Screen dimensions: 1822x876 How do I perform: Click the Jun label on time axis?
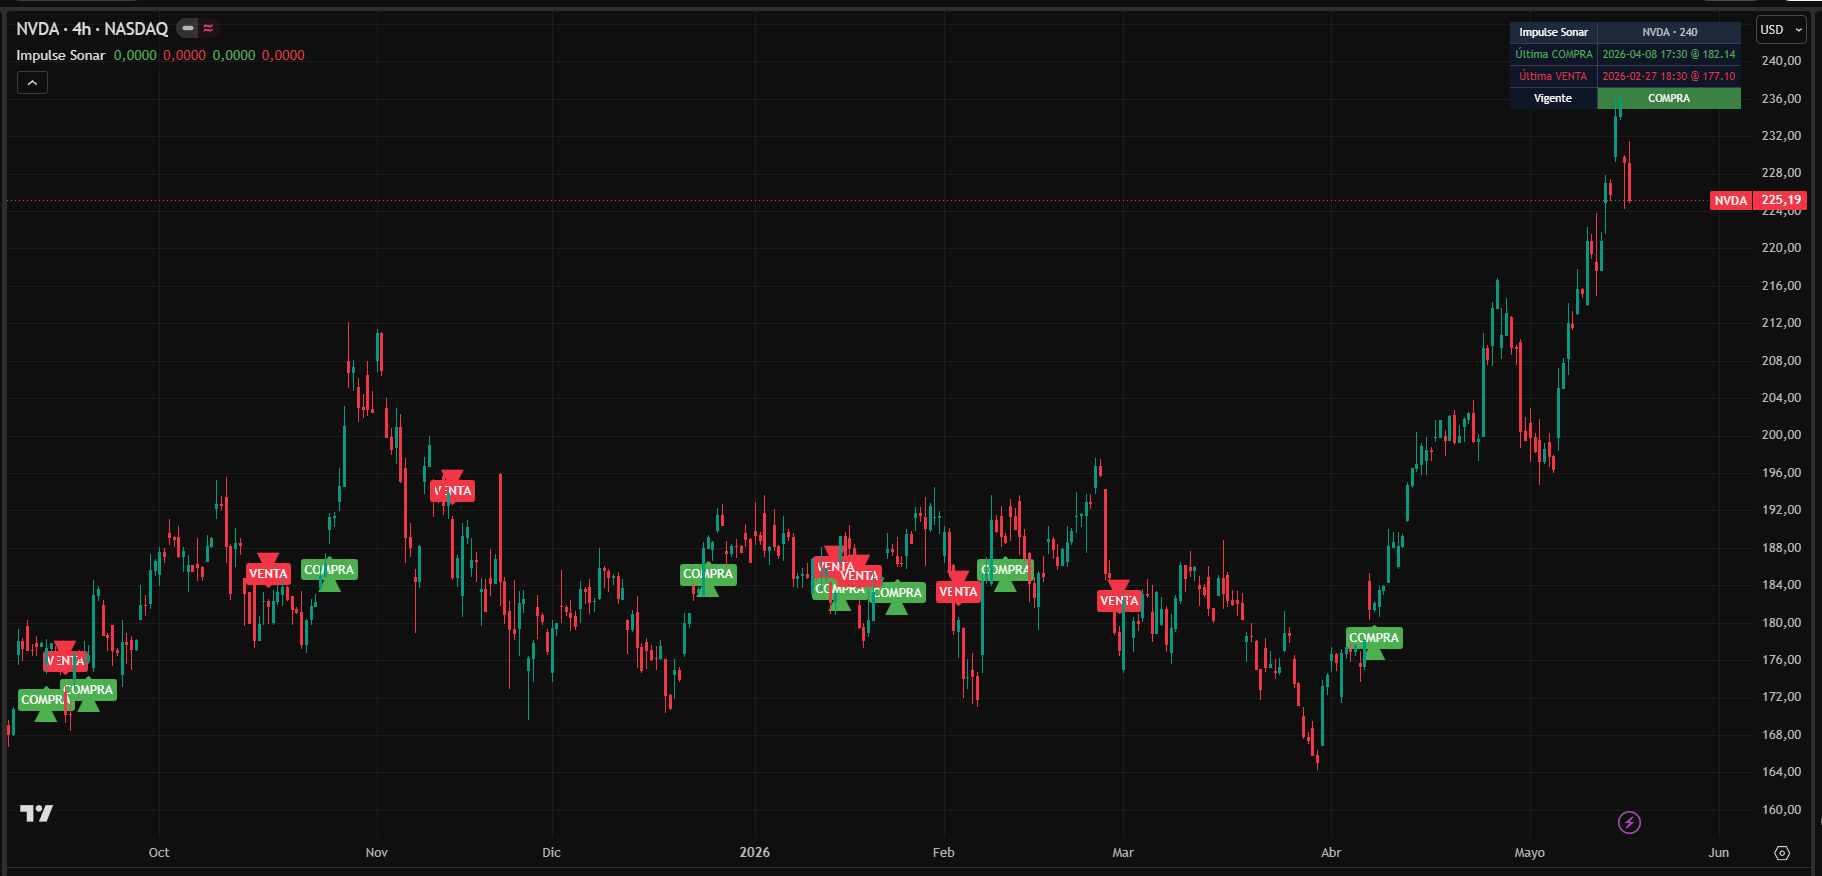click(1718, 853)
